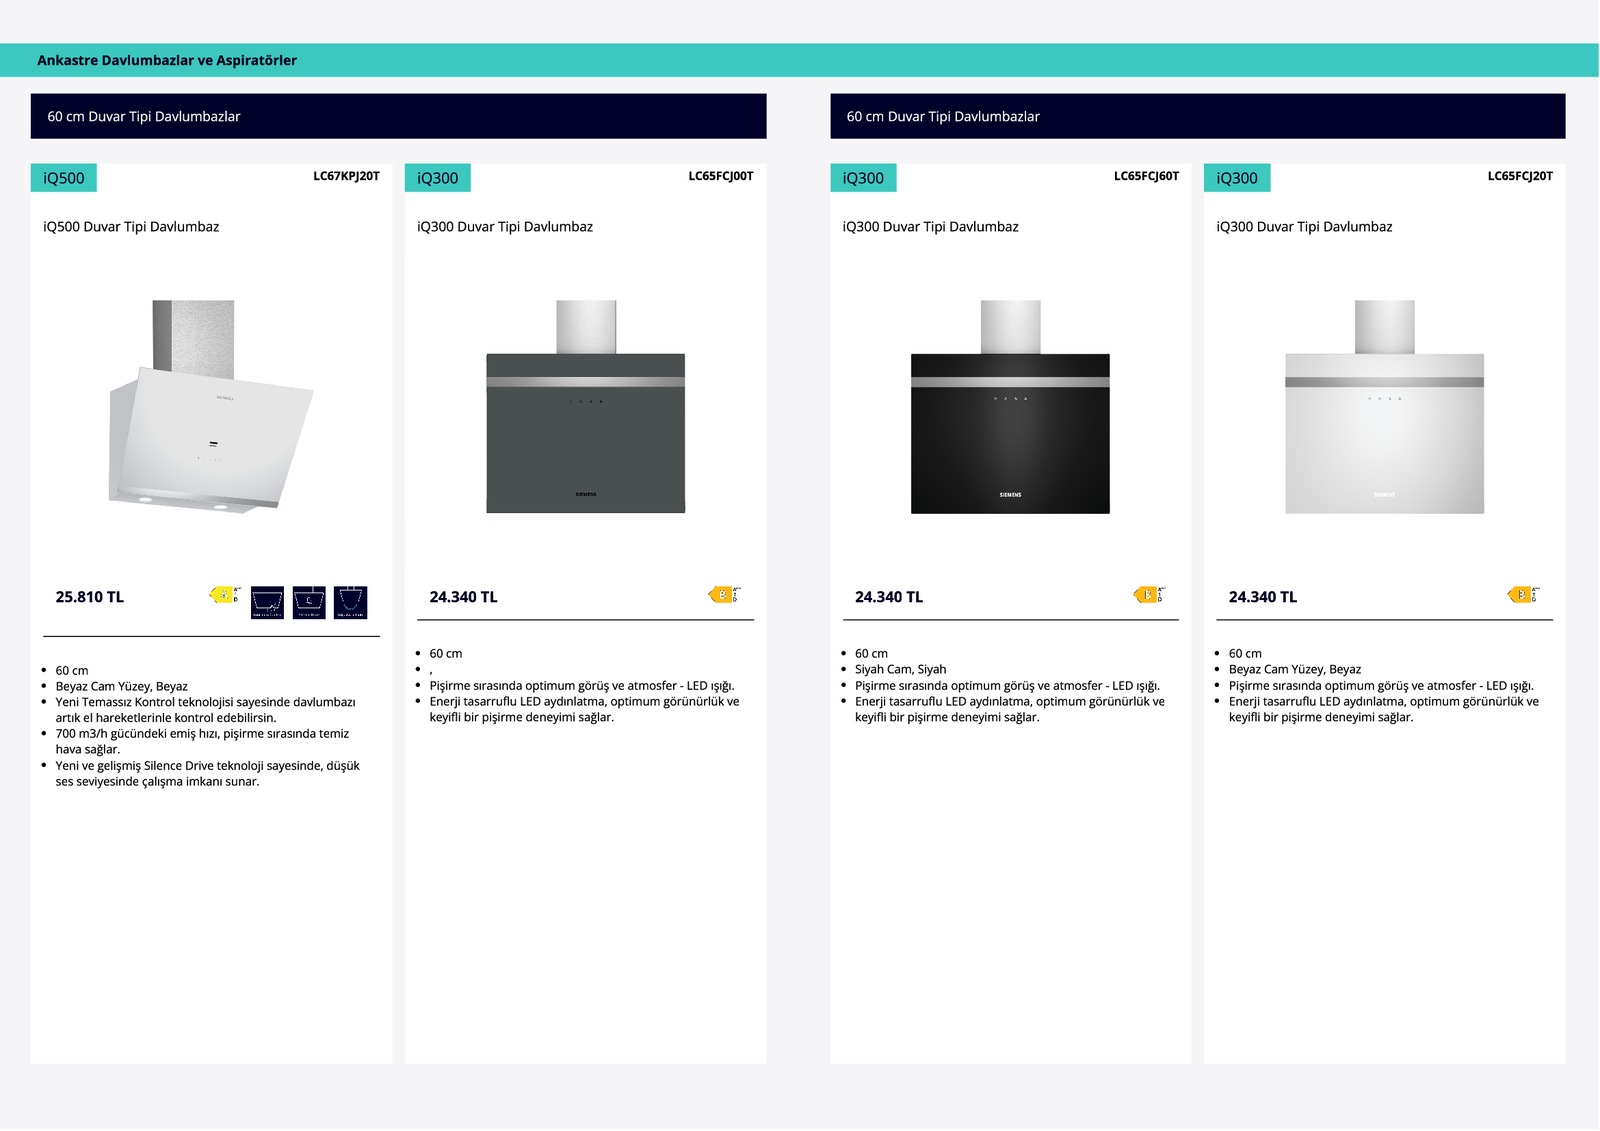The width and height of the screenshot is (1600, 1131).
Task: Open the 'iQ300 Duvar Tipi Davlumbaz' title under LC65FCJ20T
Action: (x=1305, y=227)
